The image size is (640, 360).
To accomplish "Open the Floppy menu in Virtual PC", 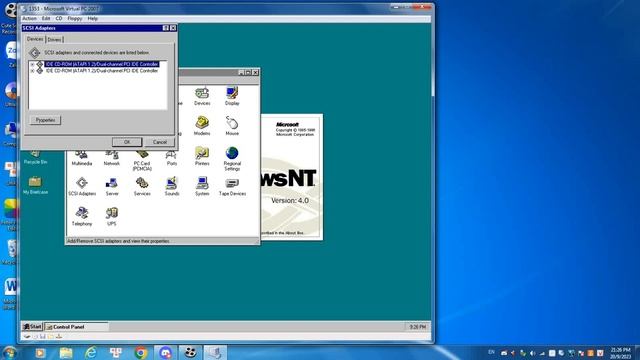I will coord(75,18).
